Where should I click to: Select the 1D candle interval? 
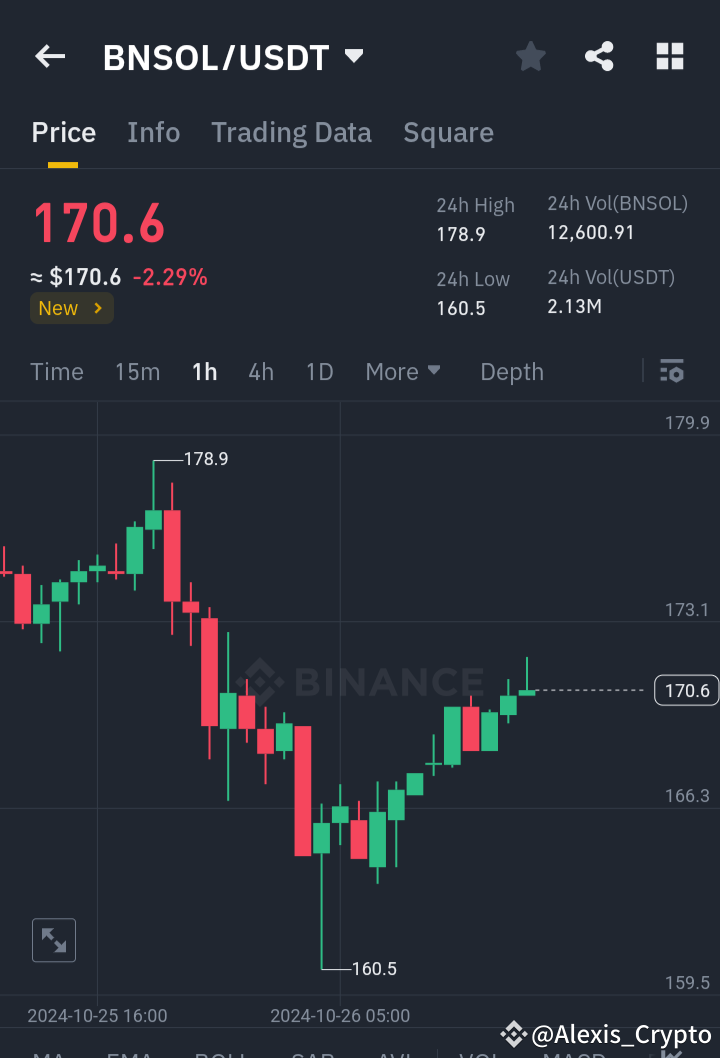[x=319, y=371]
